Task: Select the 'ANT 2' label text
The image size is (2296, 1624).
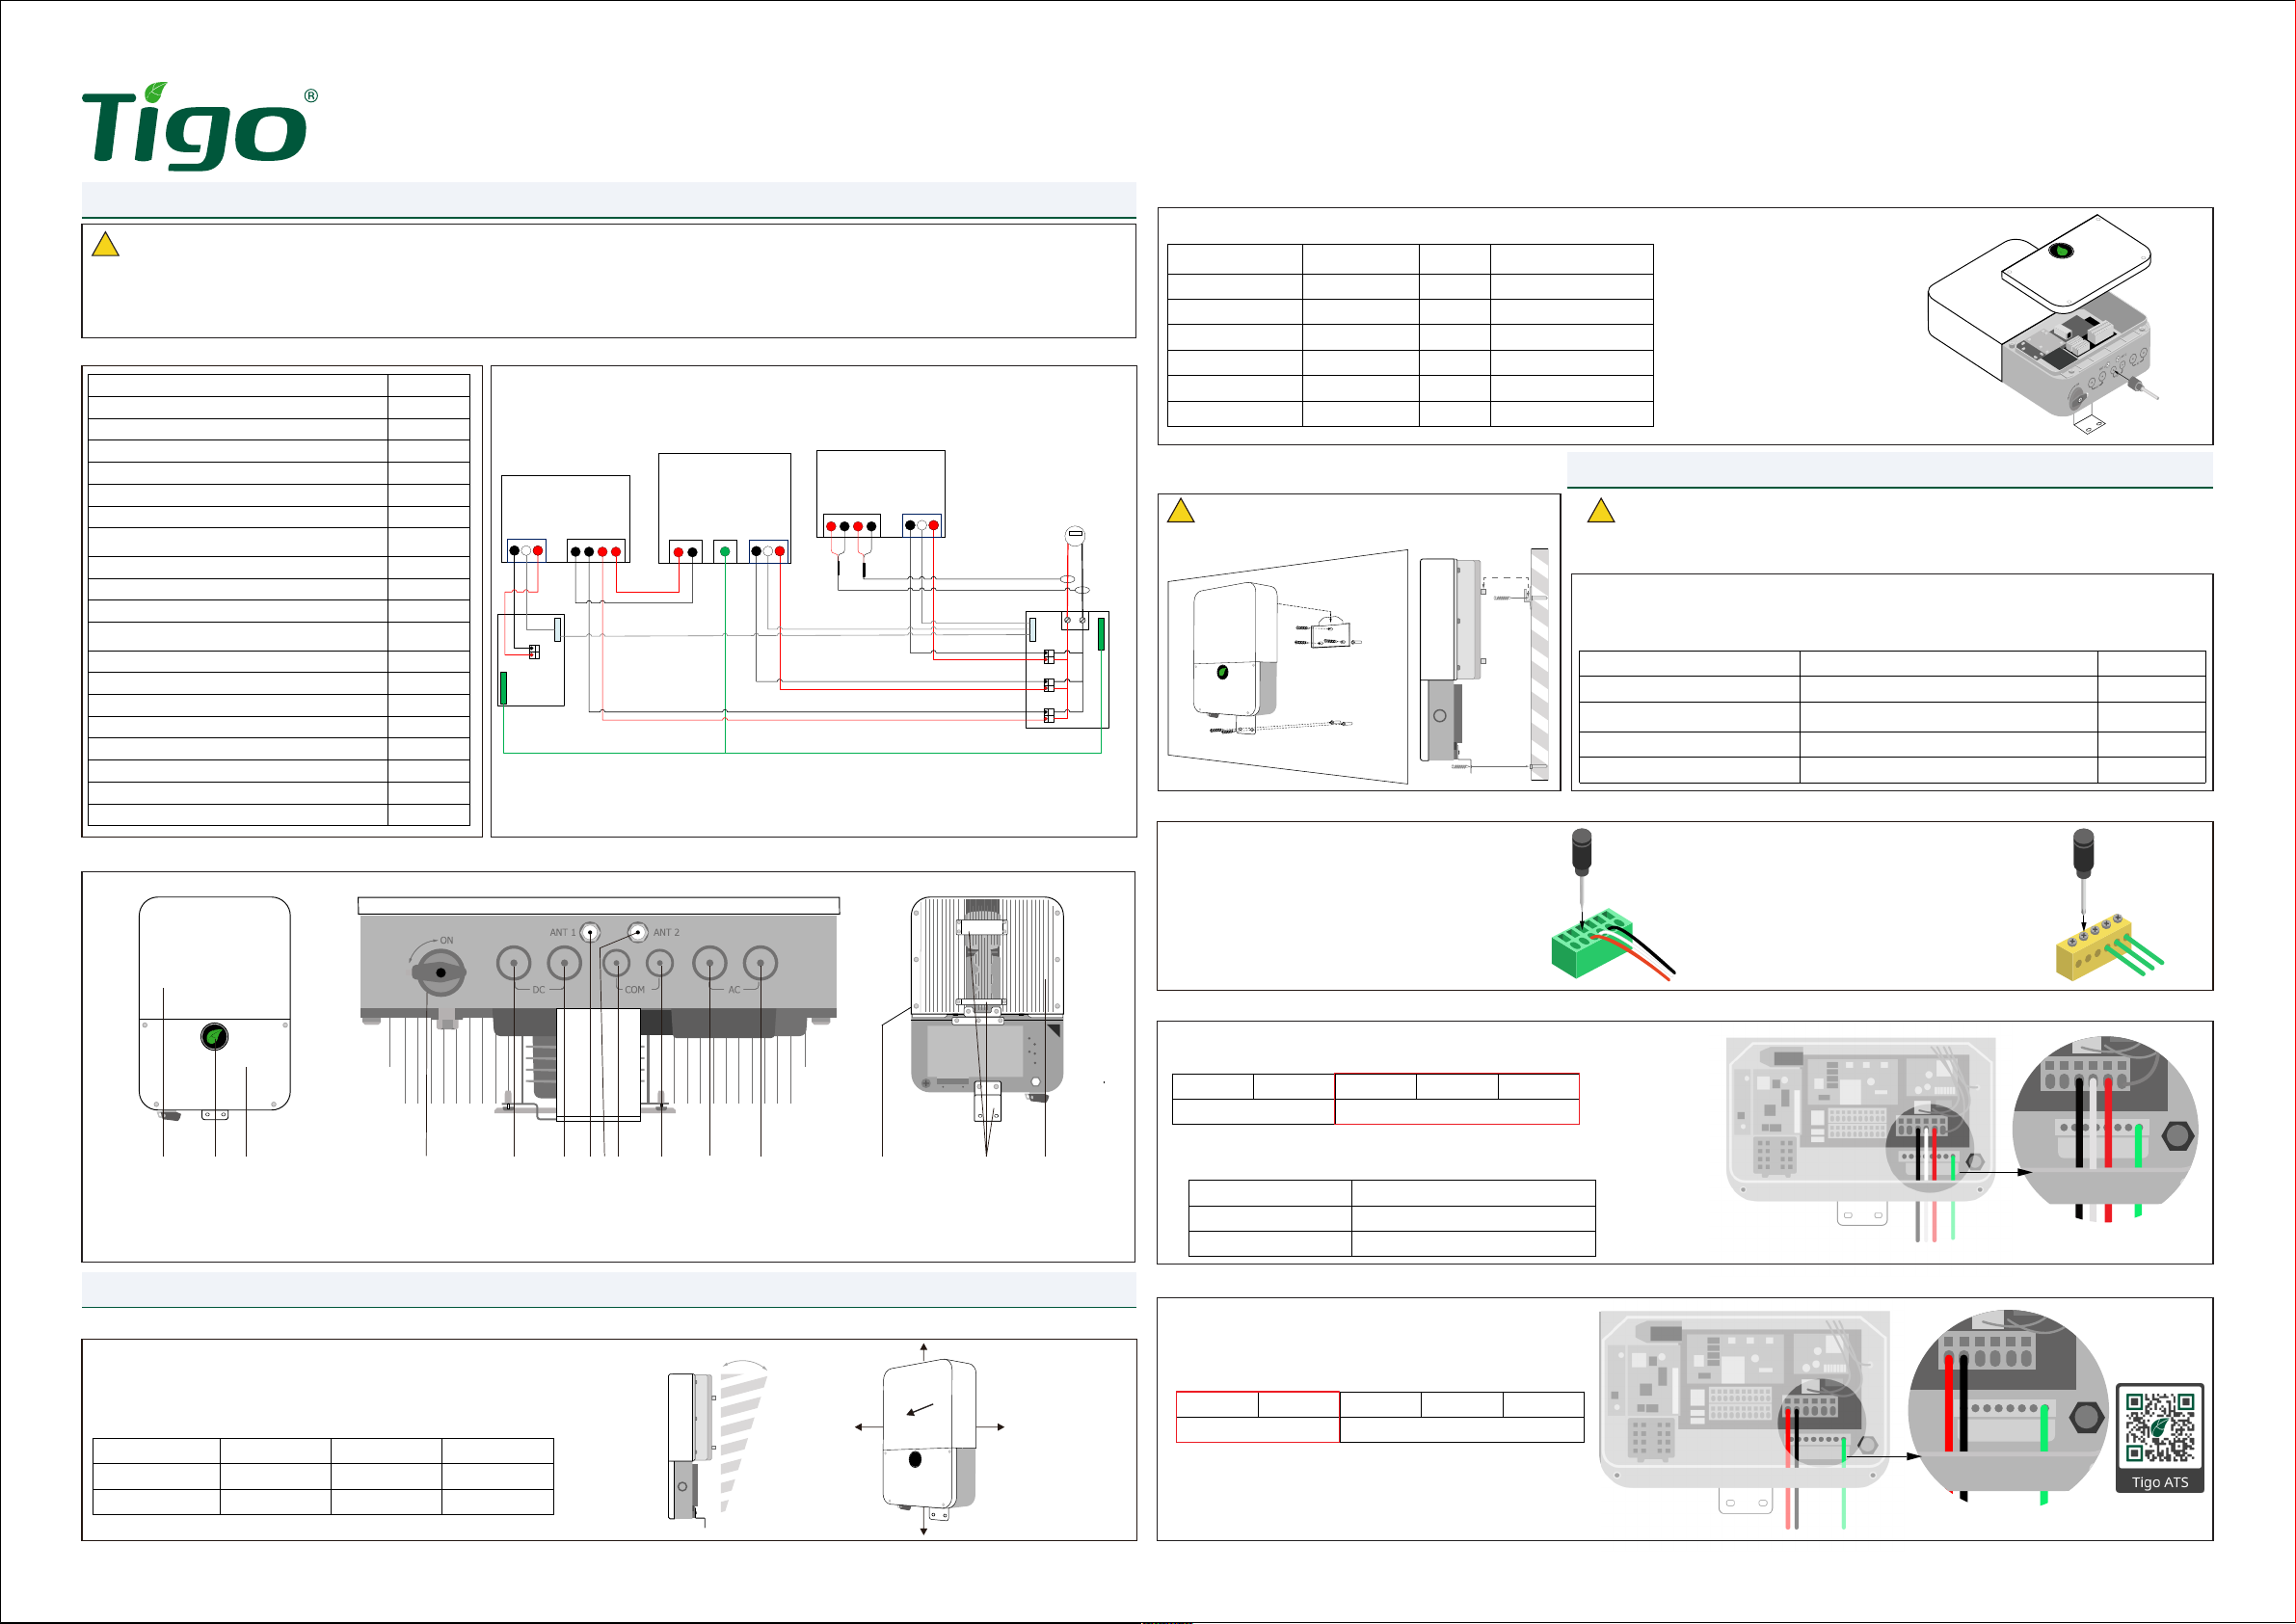Action: click(x=666, y=933)
